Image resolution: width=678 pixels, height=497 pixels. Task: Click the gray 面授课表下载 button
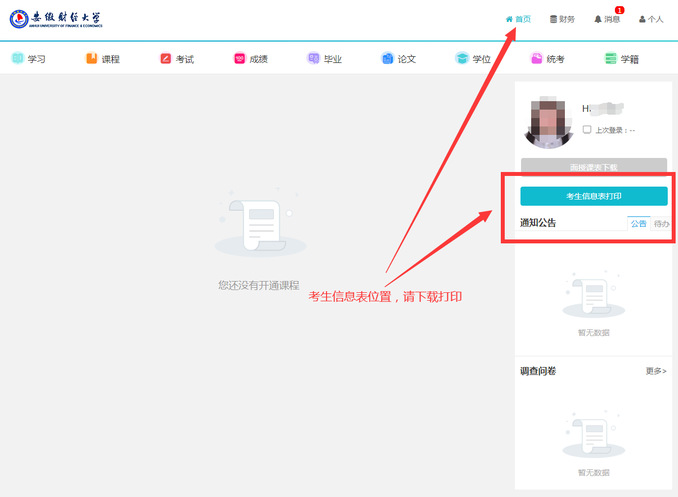(x=593, y=167)
